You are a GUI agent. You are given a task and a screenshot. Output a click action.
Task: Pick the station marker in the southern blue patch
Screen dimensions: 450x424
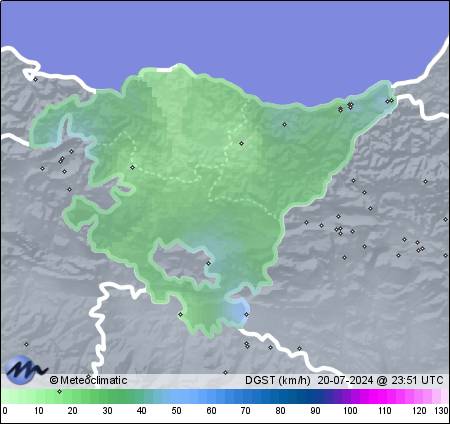click(x=246, y=314)
